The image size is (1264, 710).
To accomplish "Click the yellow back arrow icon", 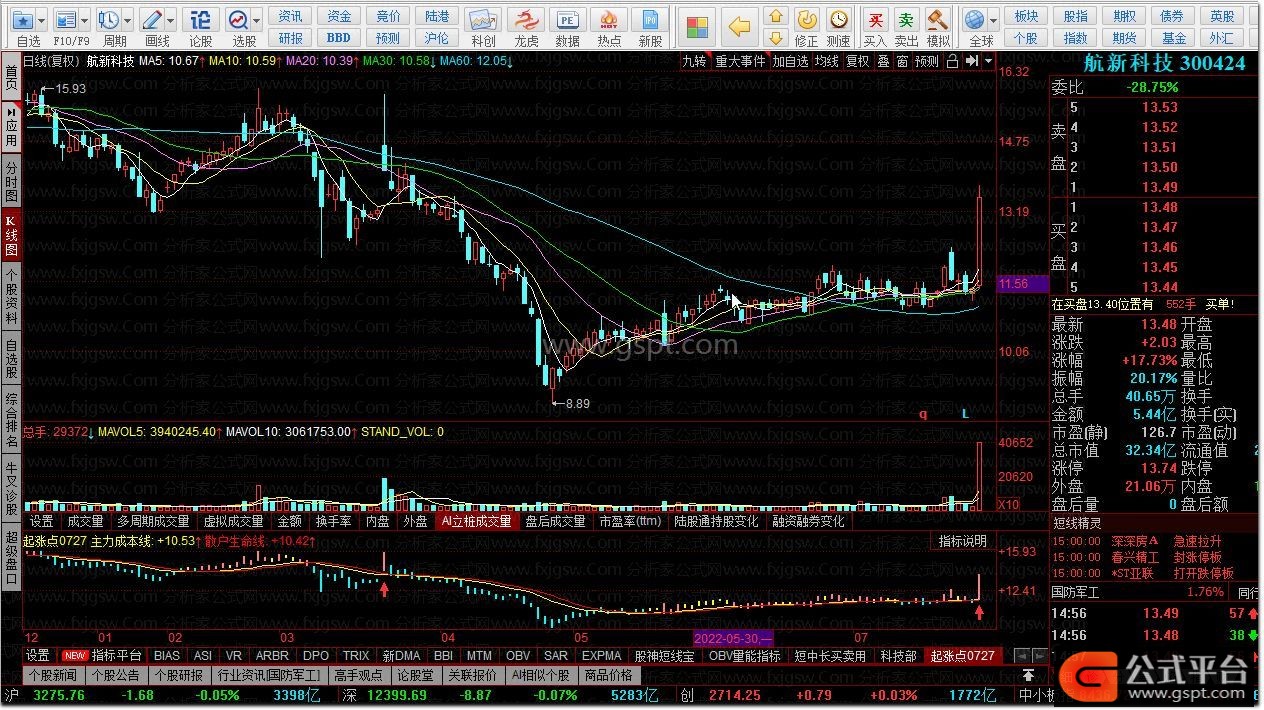I will [740, 27].
